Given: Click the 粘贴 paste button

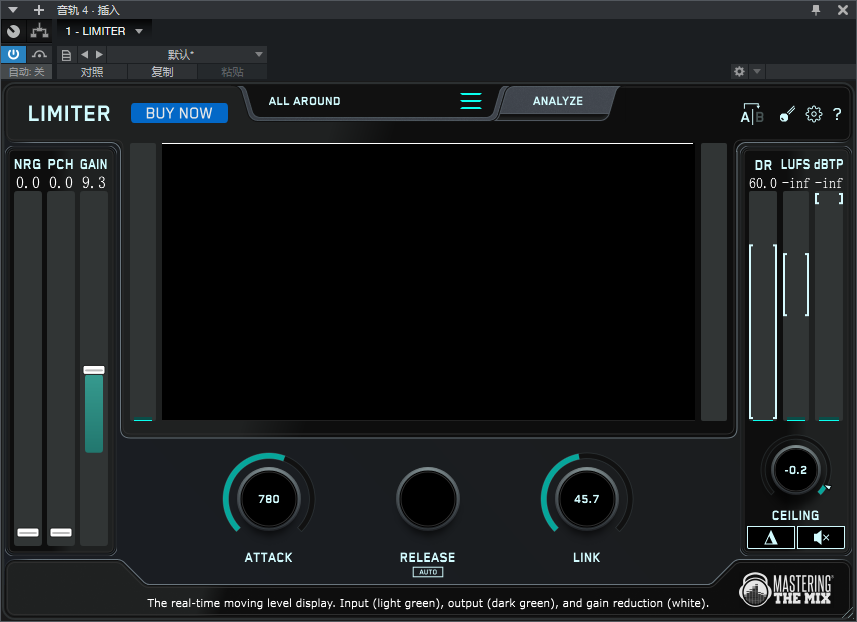Looking at the screenshot, I should point(232,72).
